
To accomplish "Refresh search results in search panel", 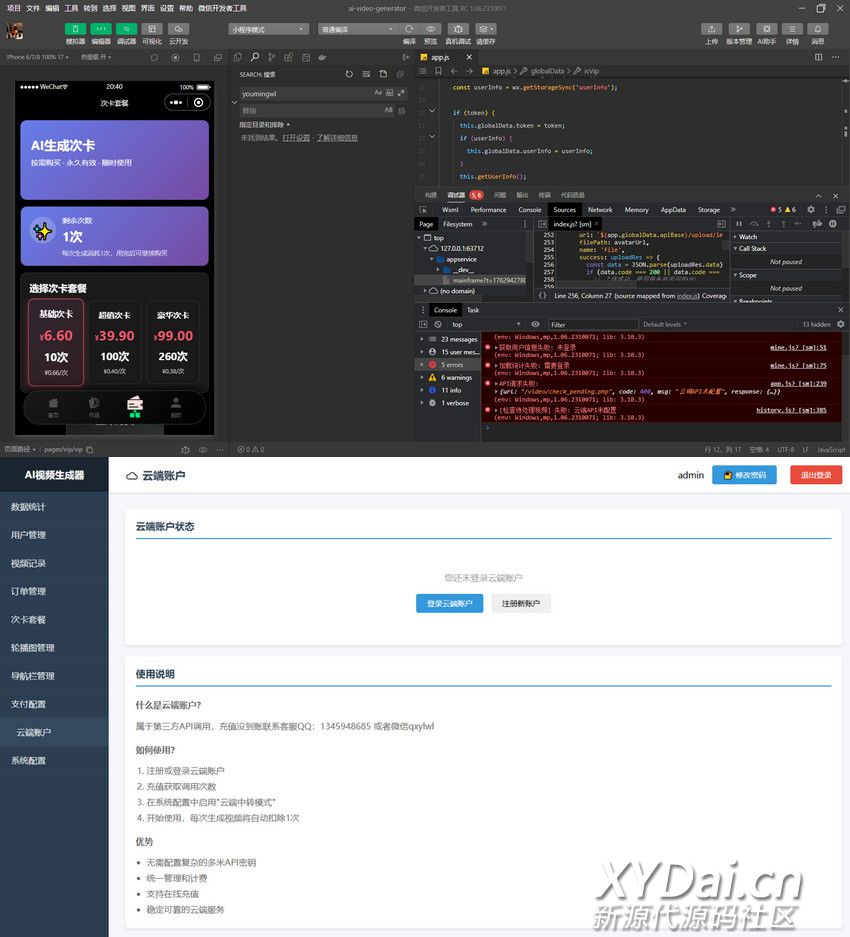I will 349,74.
